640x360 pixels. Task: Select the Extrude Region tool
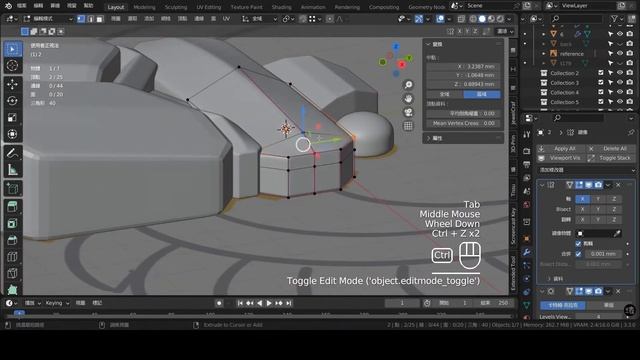tap(12, 207)
